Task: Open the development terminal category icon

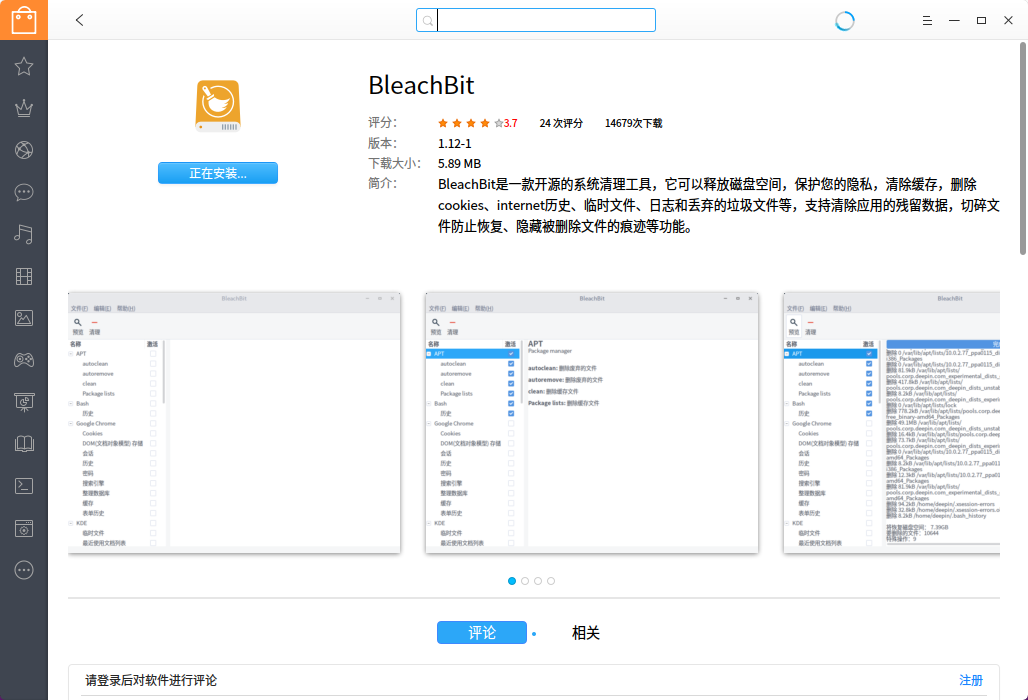Action: [x=24, y=486]
